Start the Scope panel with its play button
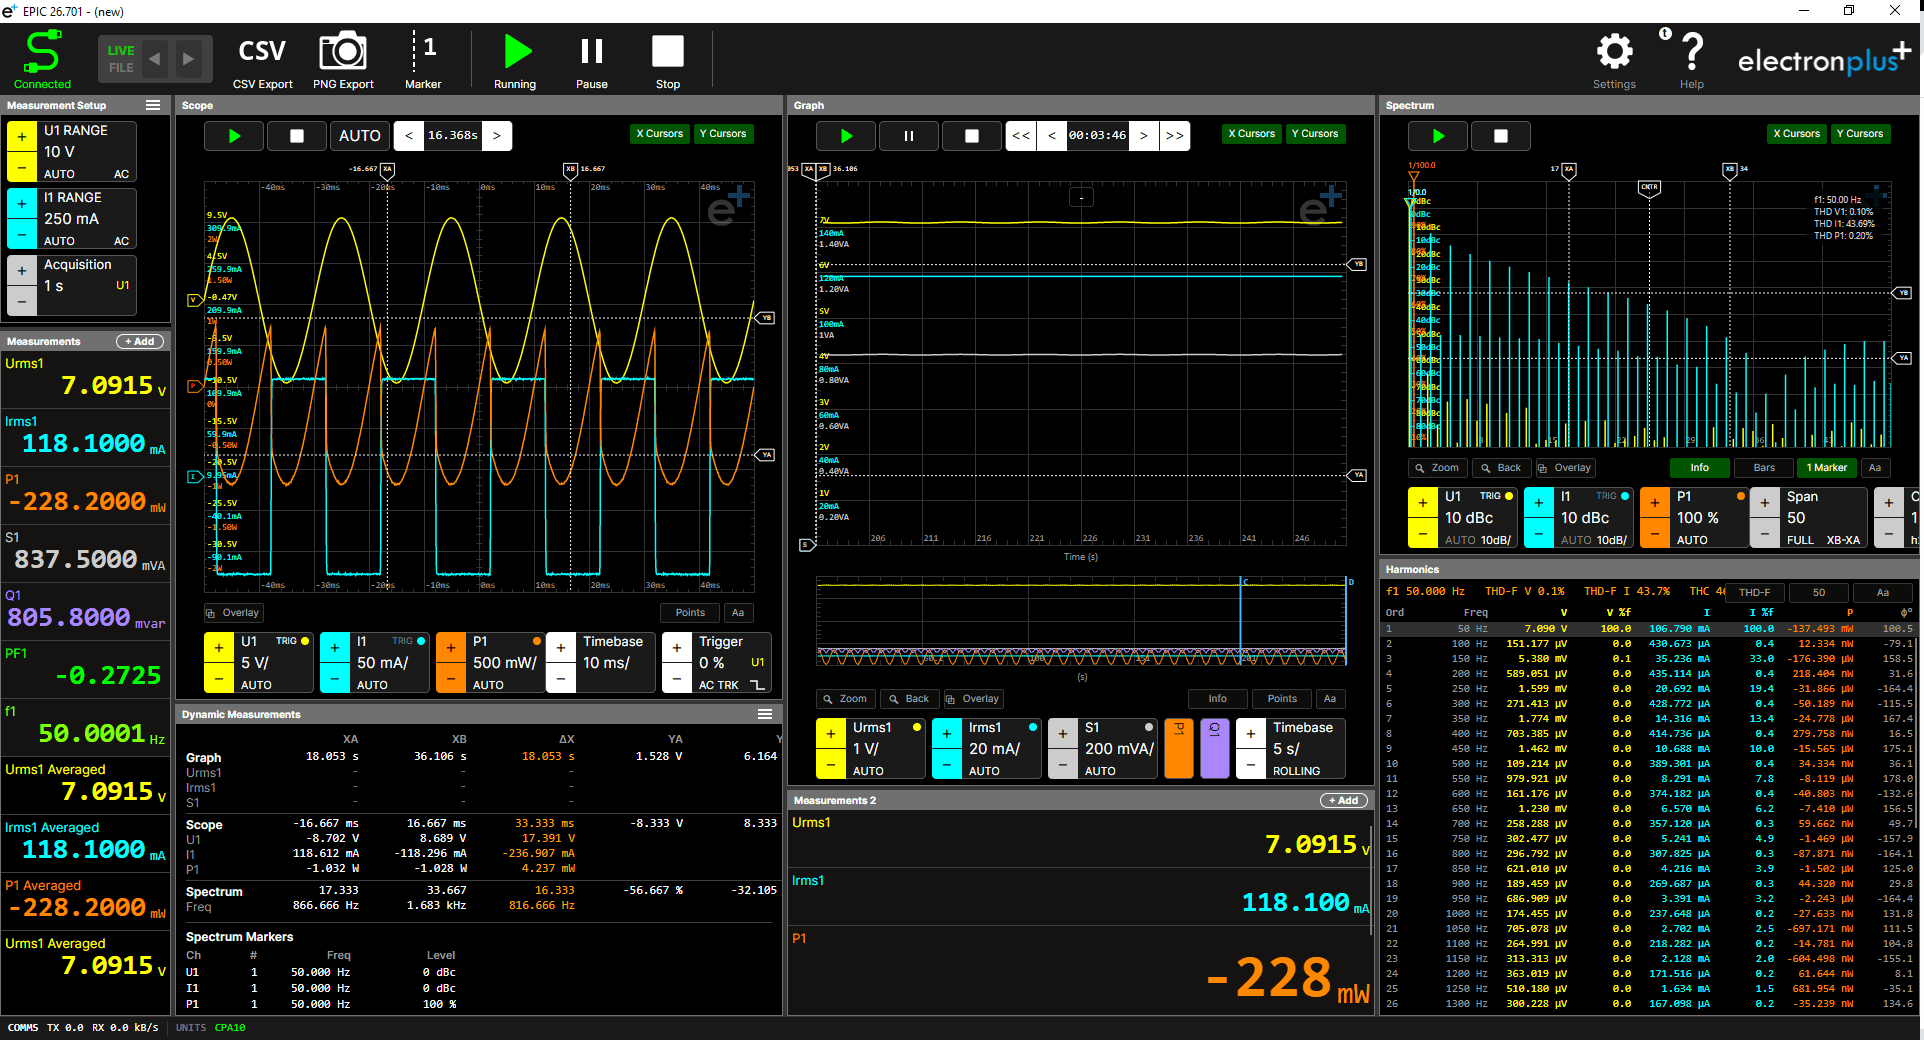1924x1040 pixels. [234, 136]
